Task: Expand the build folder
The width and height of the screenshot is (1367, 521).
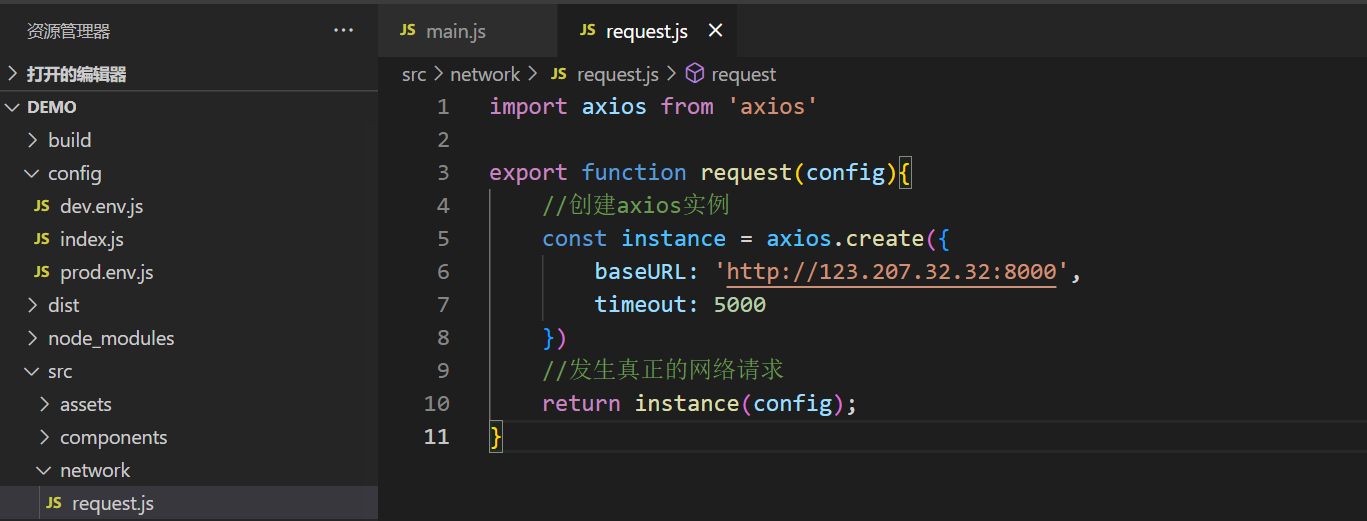Action: point(33,140)
